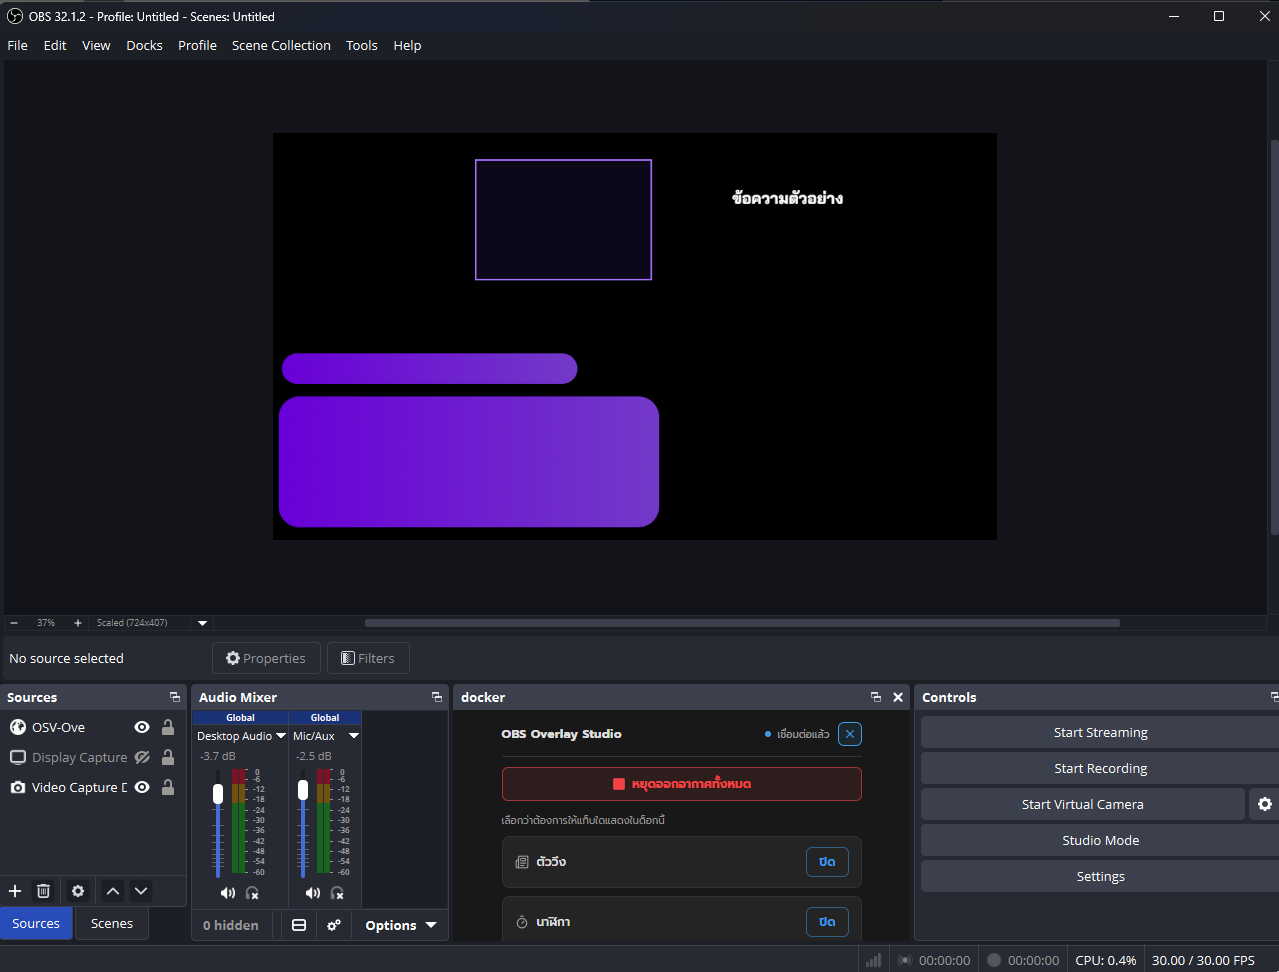
Task: Mute Mic/Aux with the speaker icon
Action: click(x=313, y=892)
